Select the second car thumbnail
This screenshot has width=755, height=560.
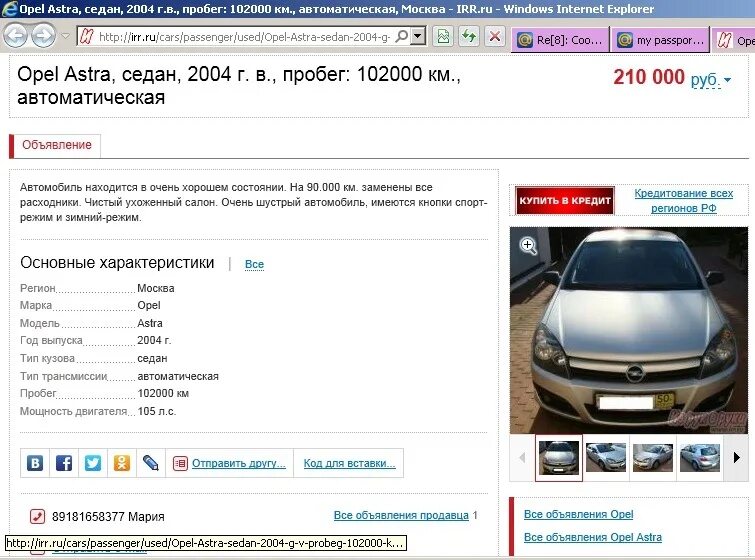click(606, 457)
